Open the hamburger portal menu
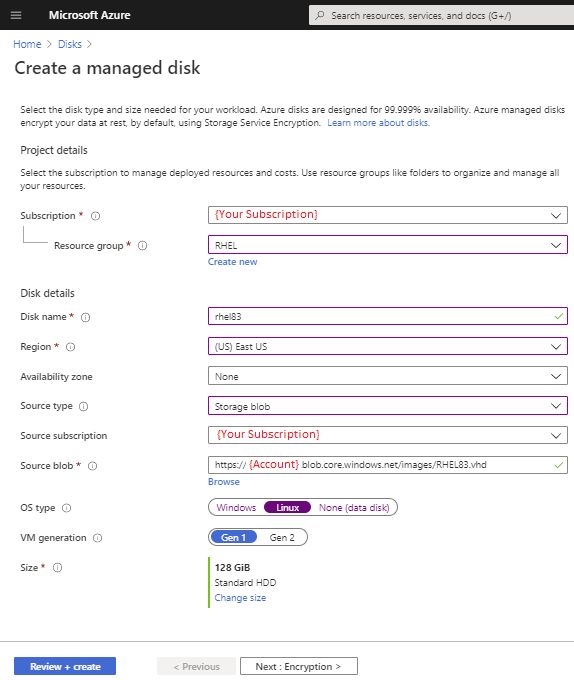This screenshot has height=680, width=574. (x=16, y=15)
